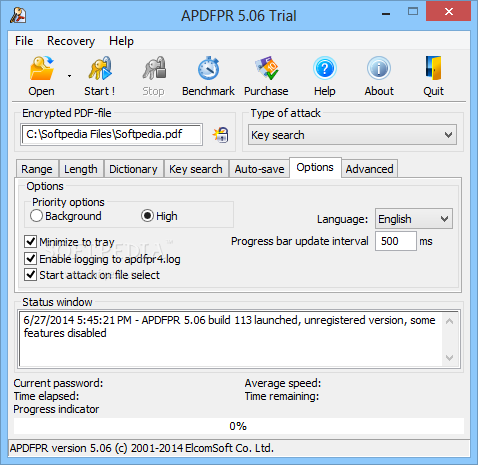Open the File menu
Screen dimensions: 478x465
tap(24, 41)
